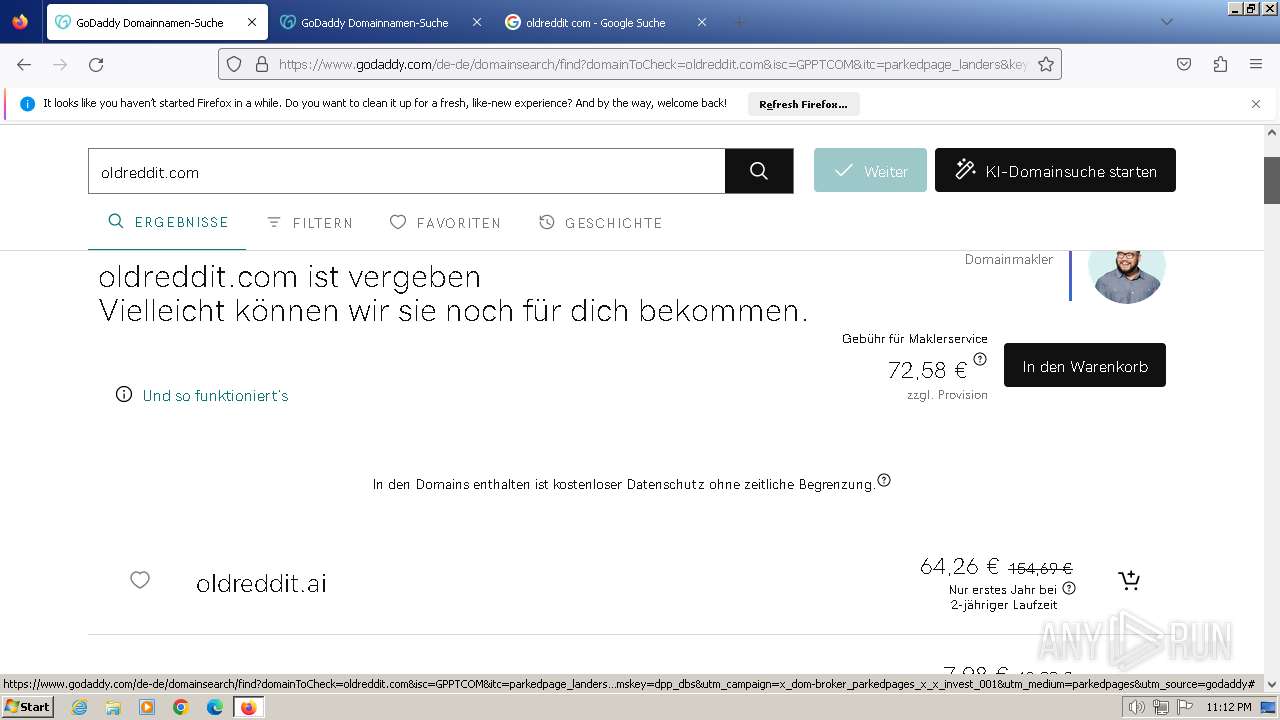Click the domain search input field
This screenshot has width=1280, height=720.
pyautogui.click(x=406, y=171)
